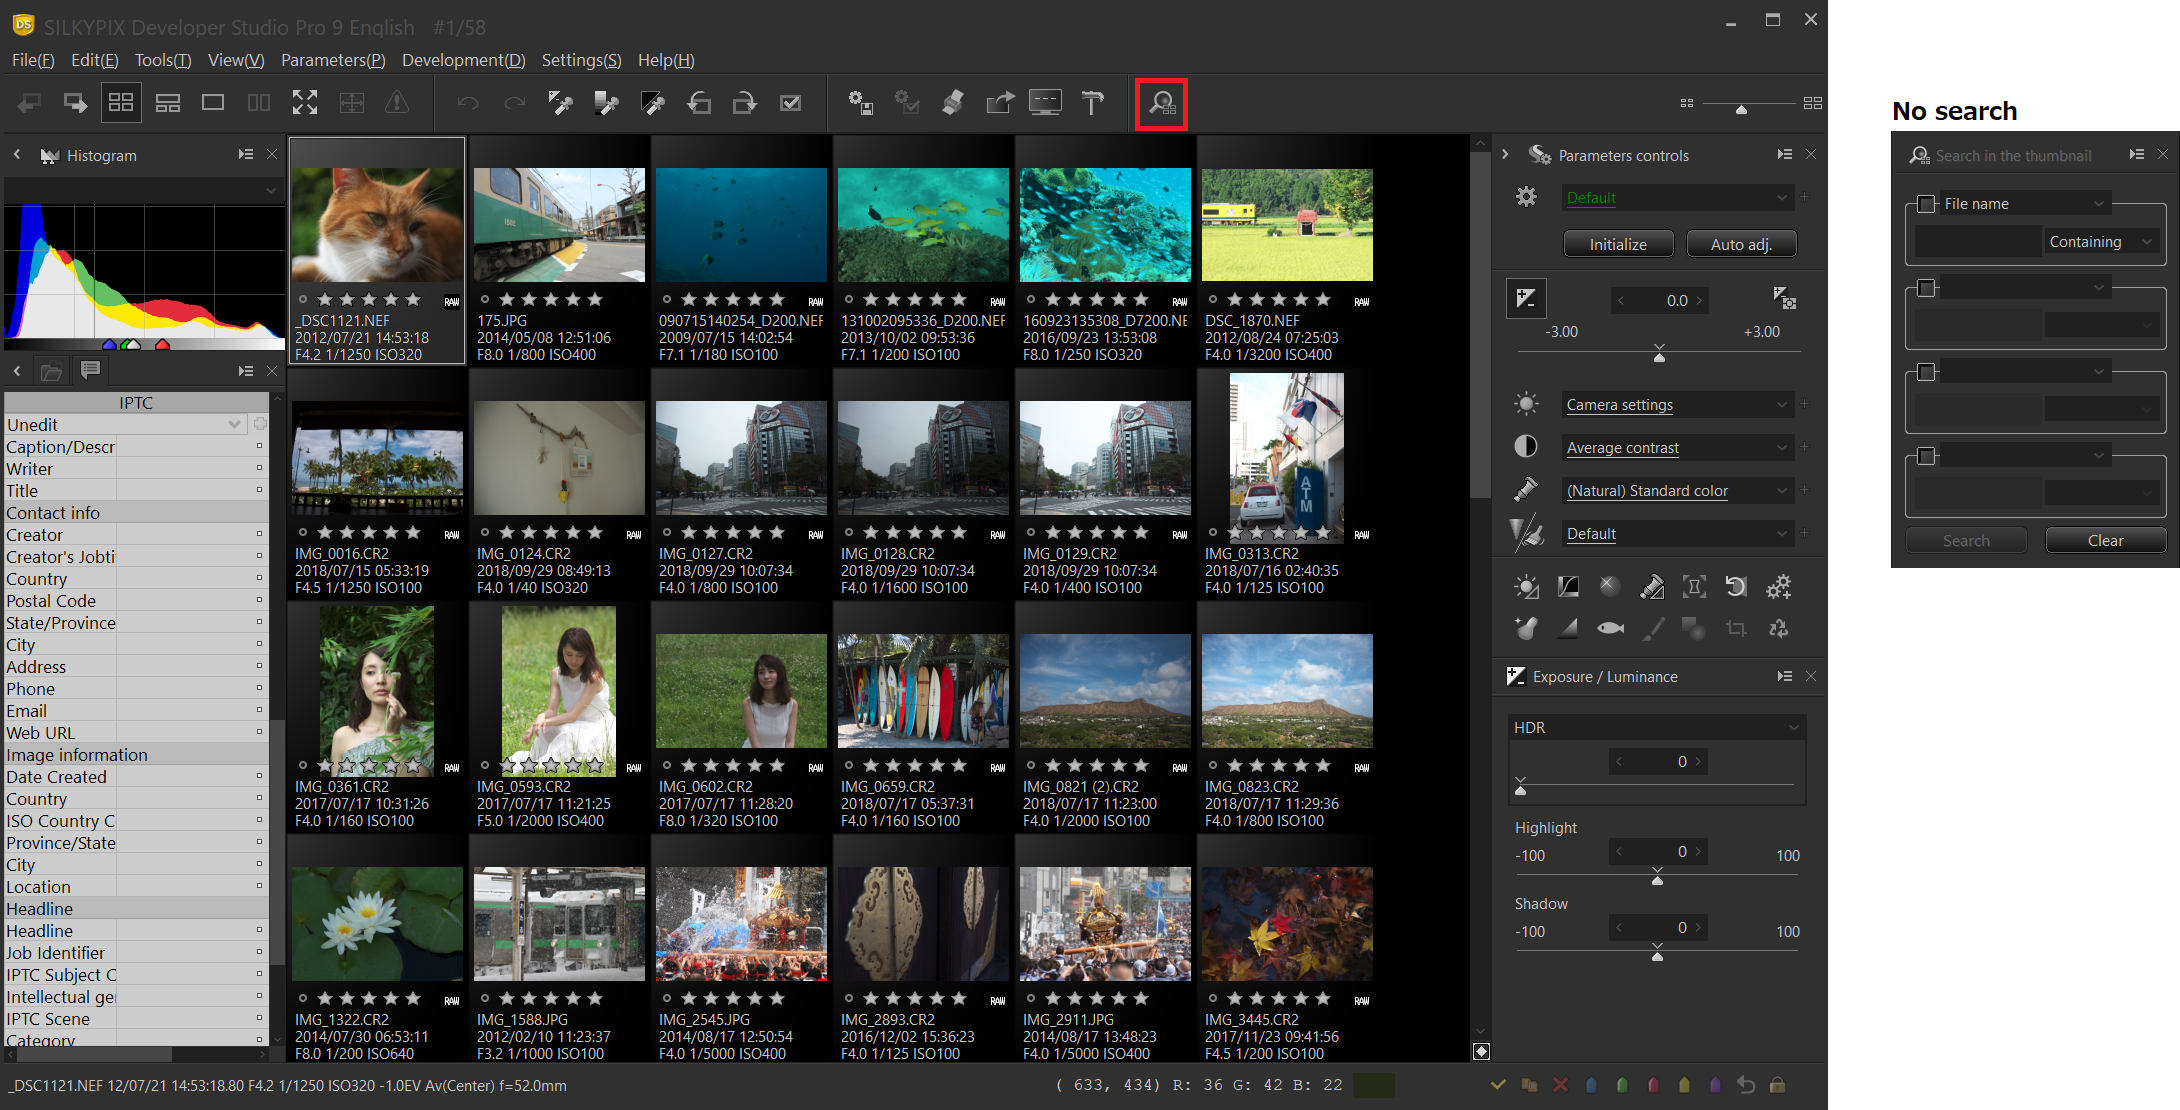This screenshot has width=2180, height=1110.
Task: Switch to combination view mode icon
Action: pos(167,103)
